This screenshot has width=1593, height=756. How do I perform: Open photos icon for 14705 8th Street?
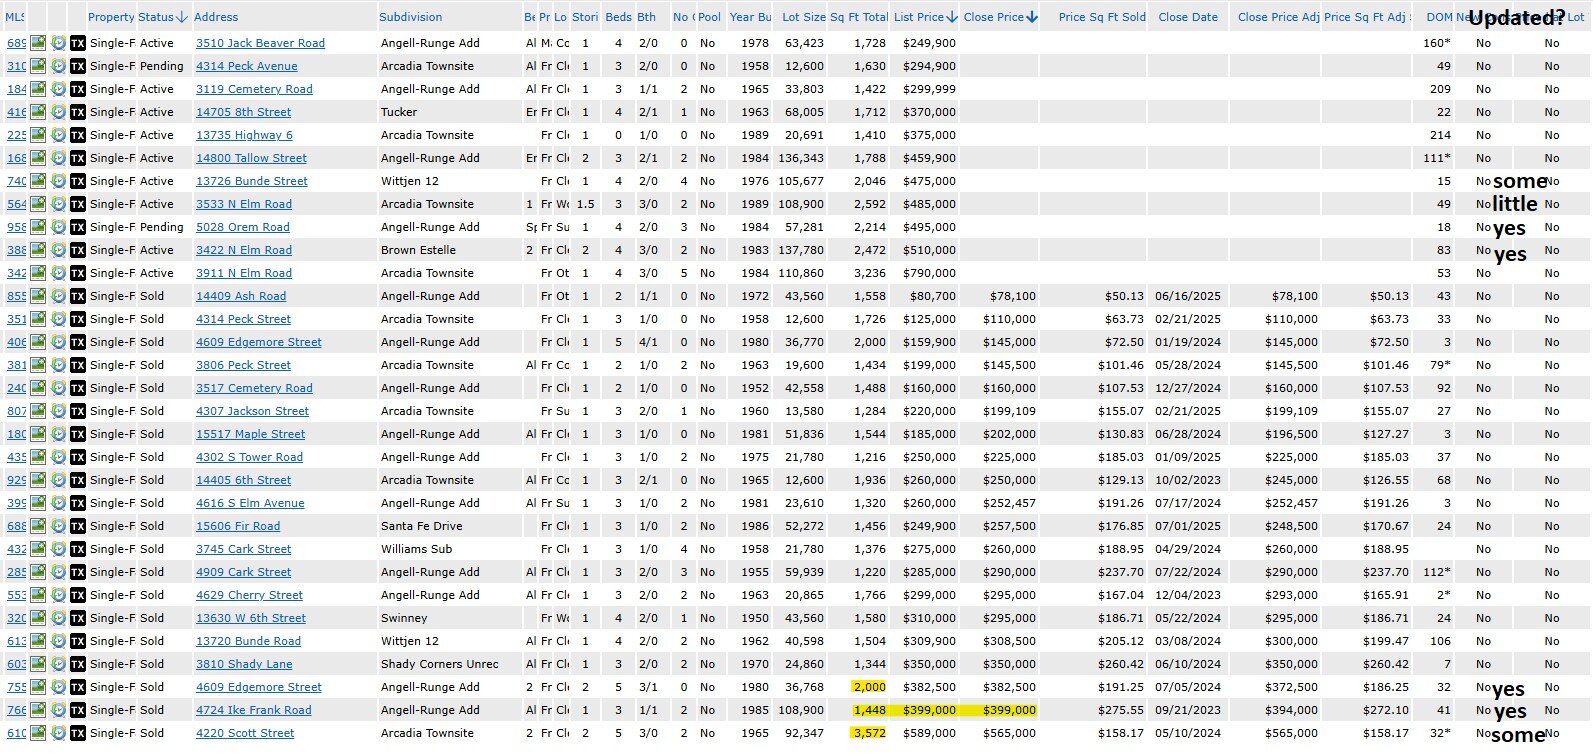pyautogui.click(x=38, y=112)
